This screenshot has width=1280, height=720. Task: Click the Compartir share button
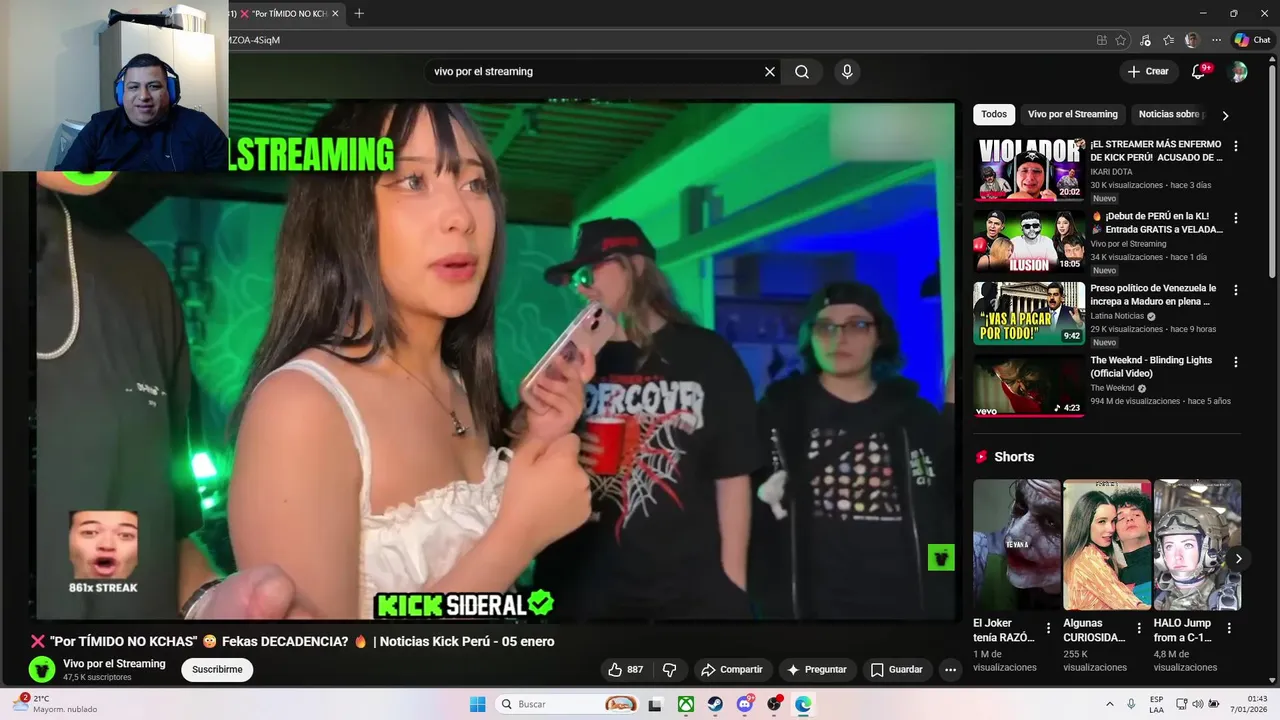pyautogui.click(x=731, y=669)
